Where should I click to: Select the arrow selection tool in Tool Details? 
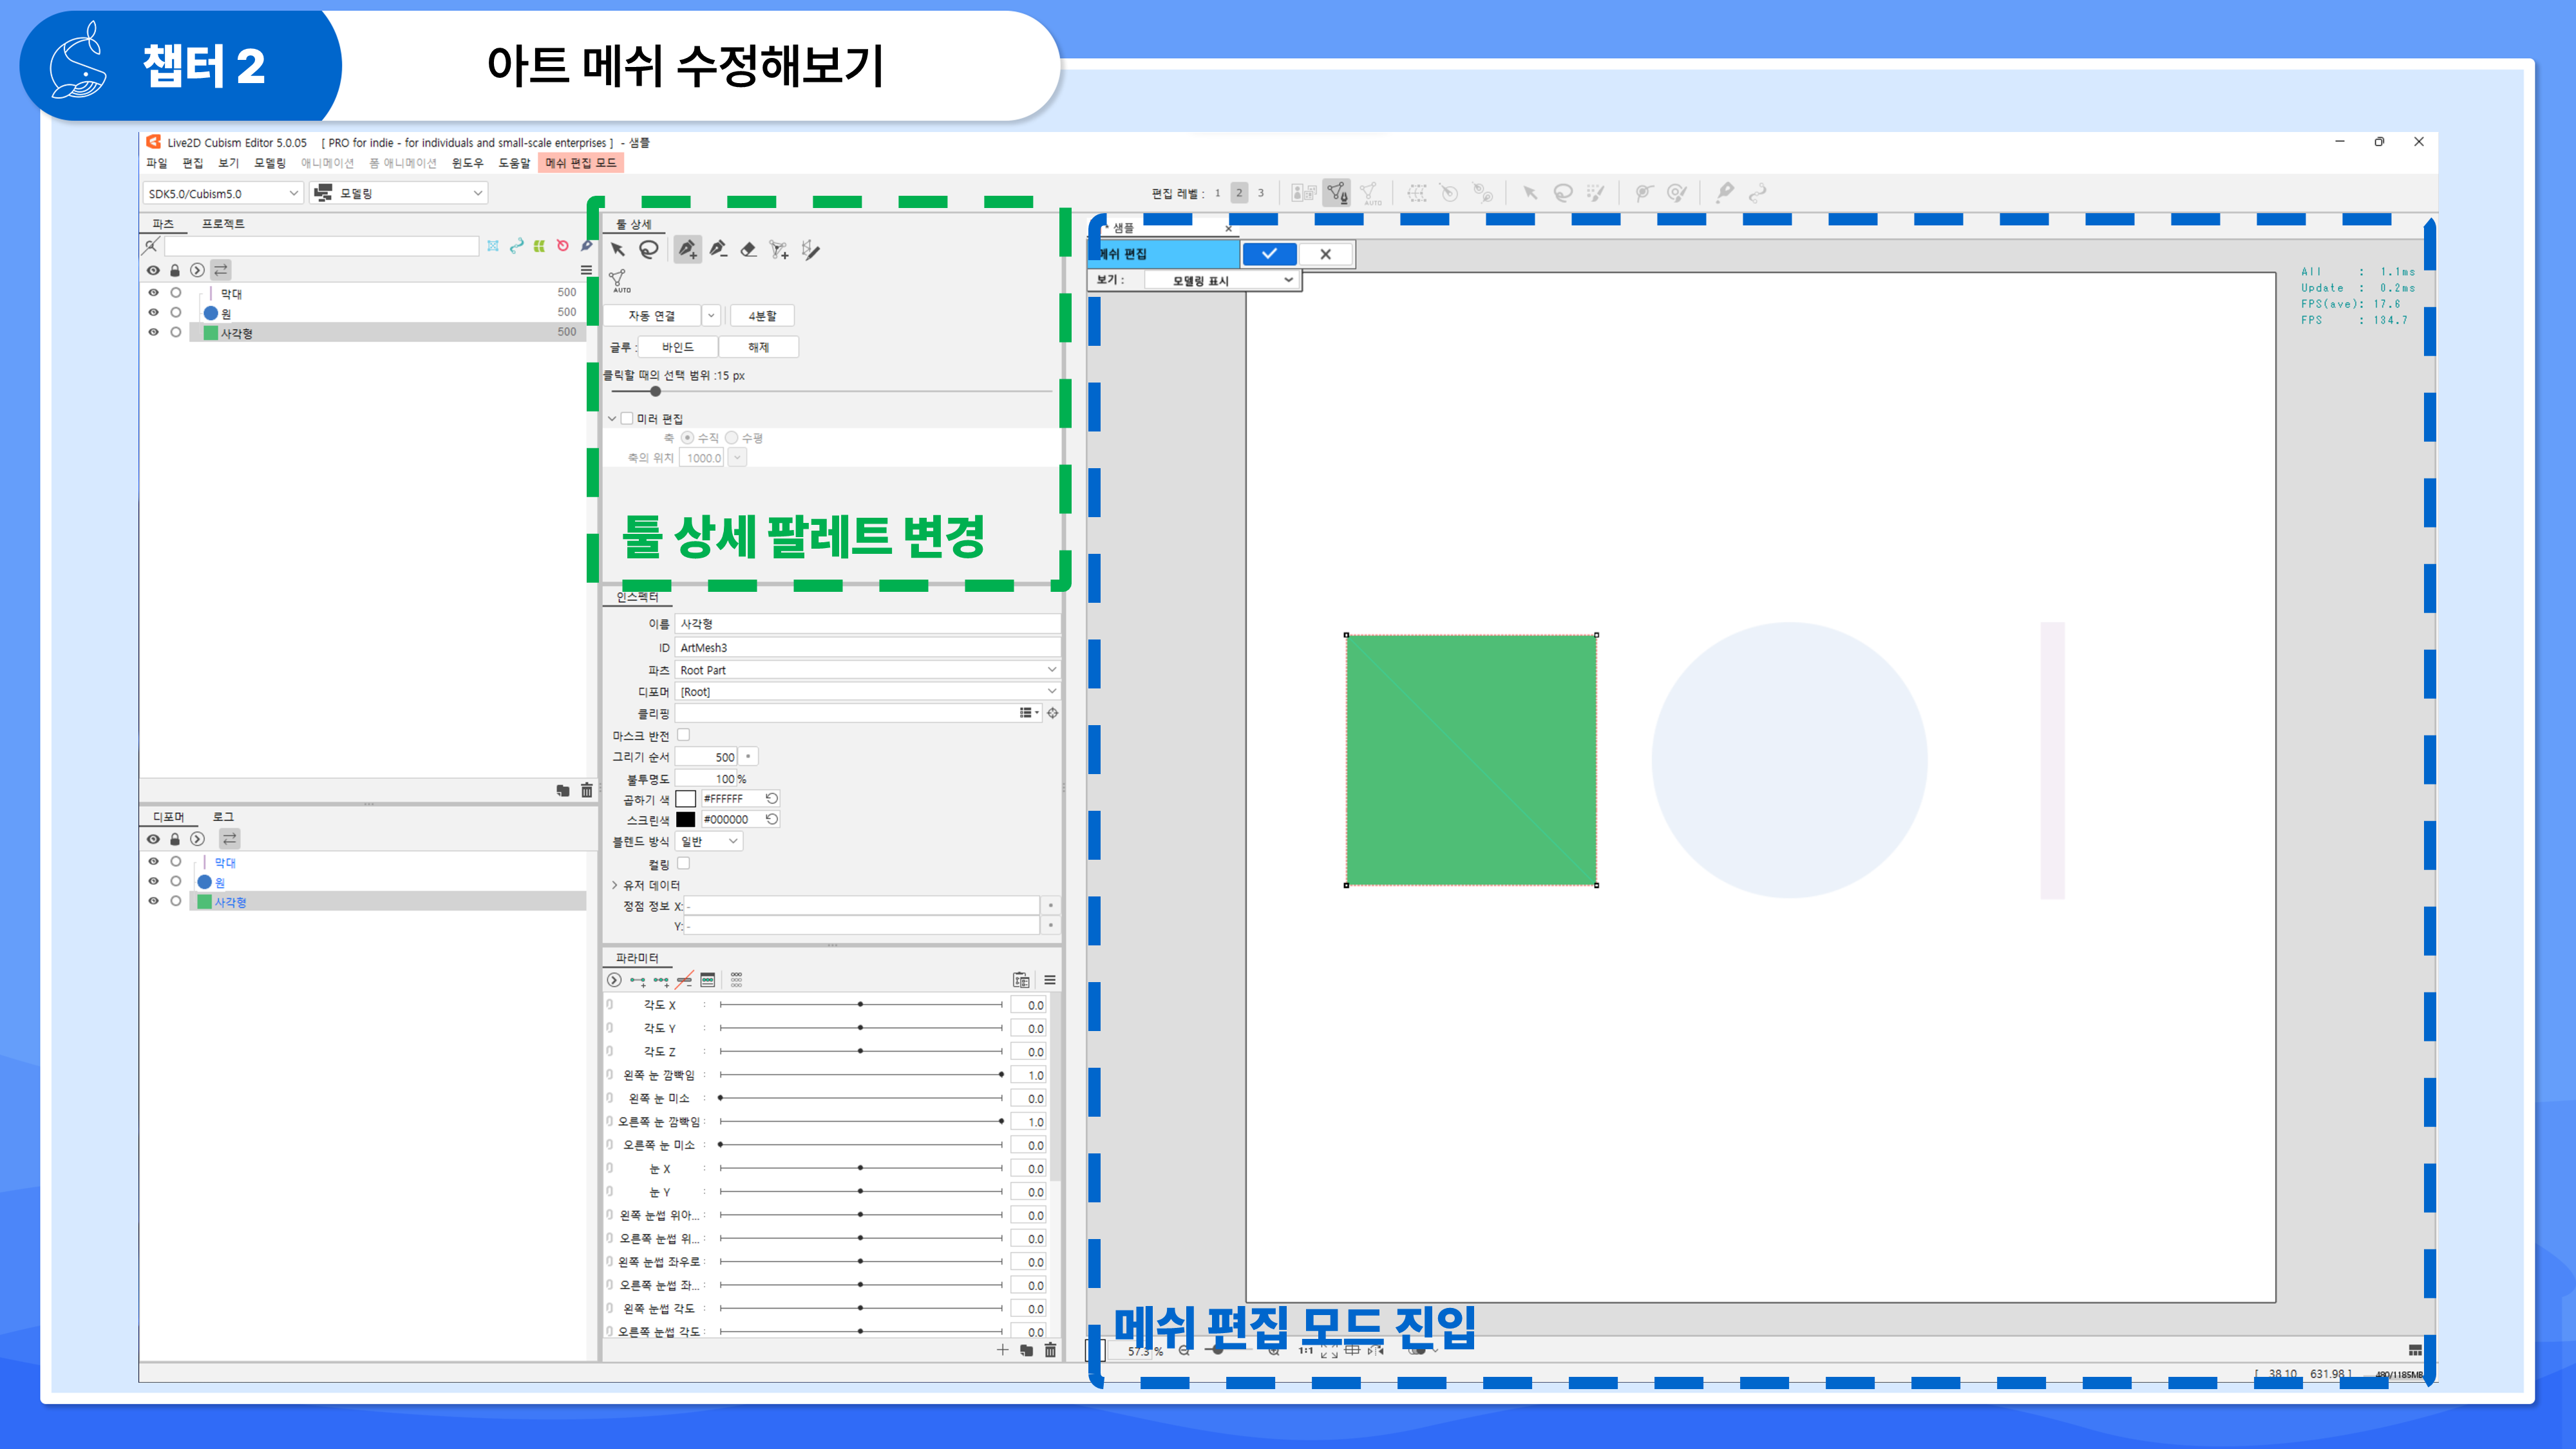(x=617, y=250)
